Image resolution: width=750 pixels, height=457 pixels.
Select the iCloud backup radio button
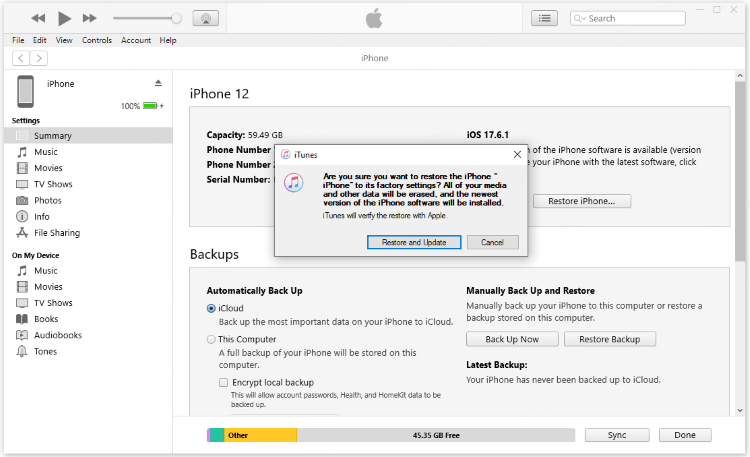[211, 309]
